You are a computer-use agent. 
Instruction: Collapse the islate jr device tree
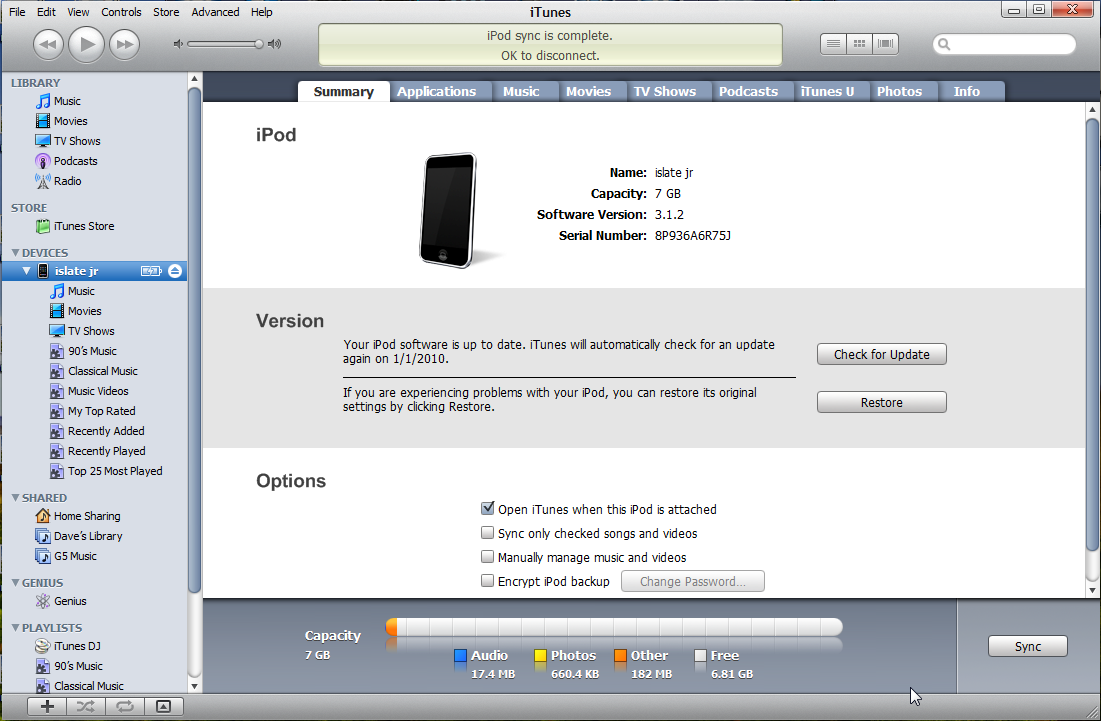(x=27, y=271)
